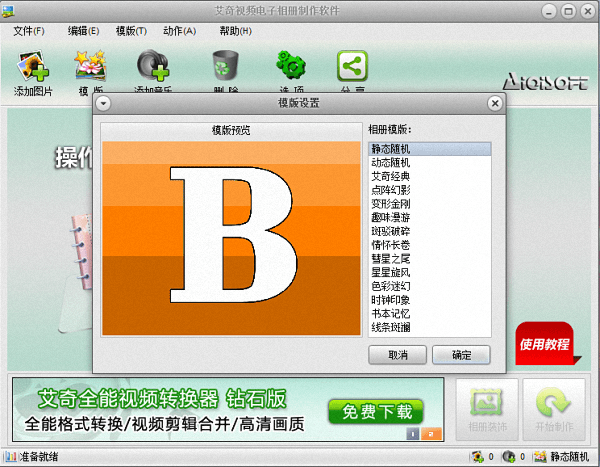600x467 pixels.
Task: Click the 相册装饰 album decoration button
Action: (487, 410)
